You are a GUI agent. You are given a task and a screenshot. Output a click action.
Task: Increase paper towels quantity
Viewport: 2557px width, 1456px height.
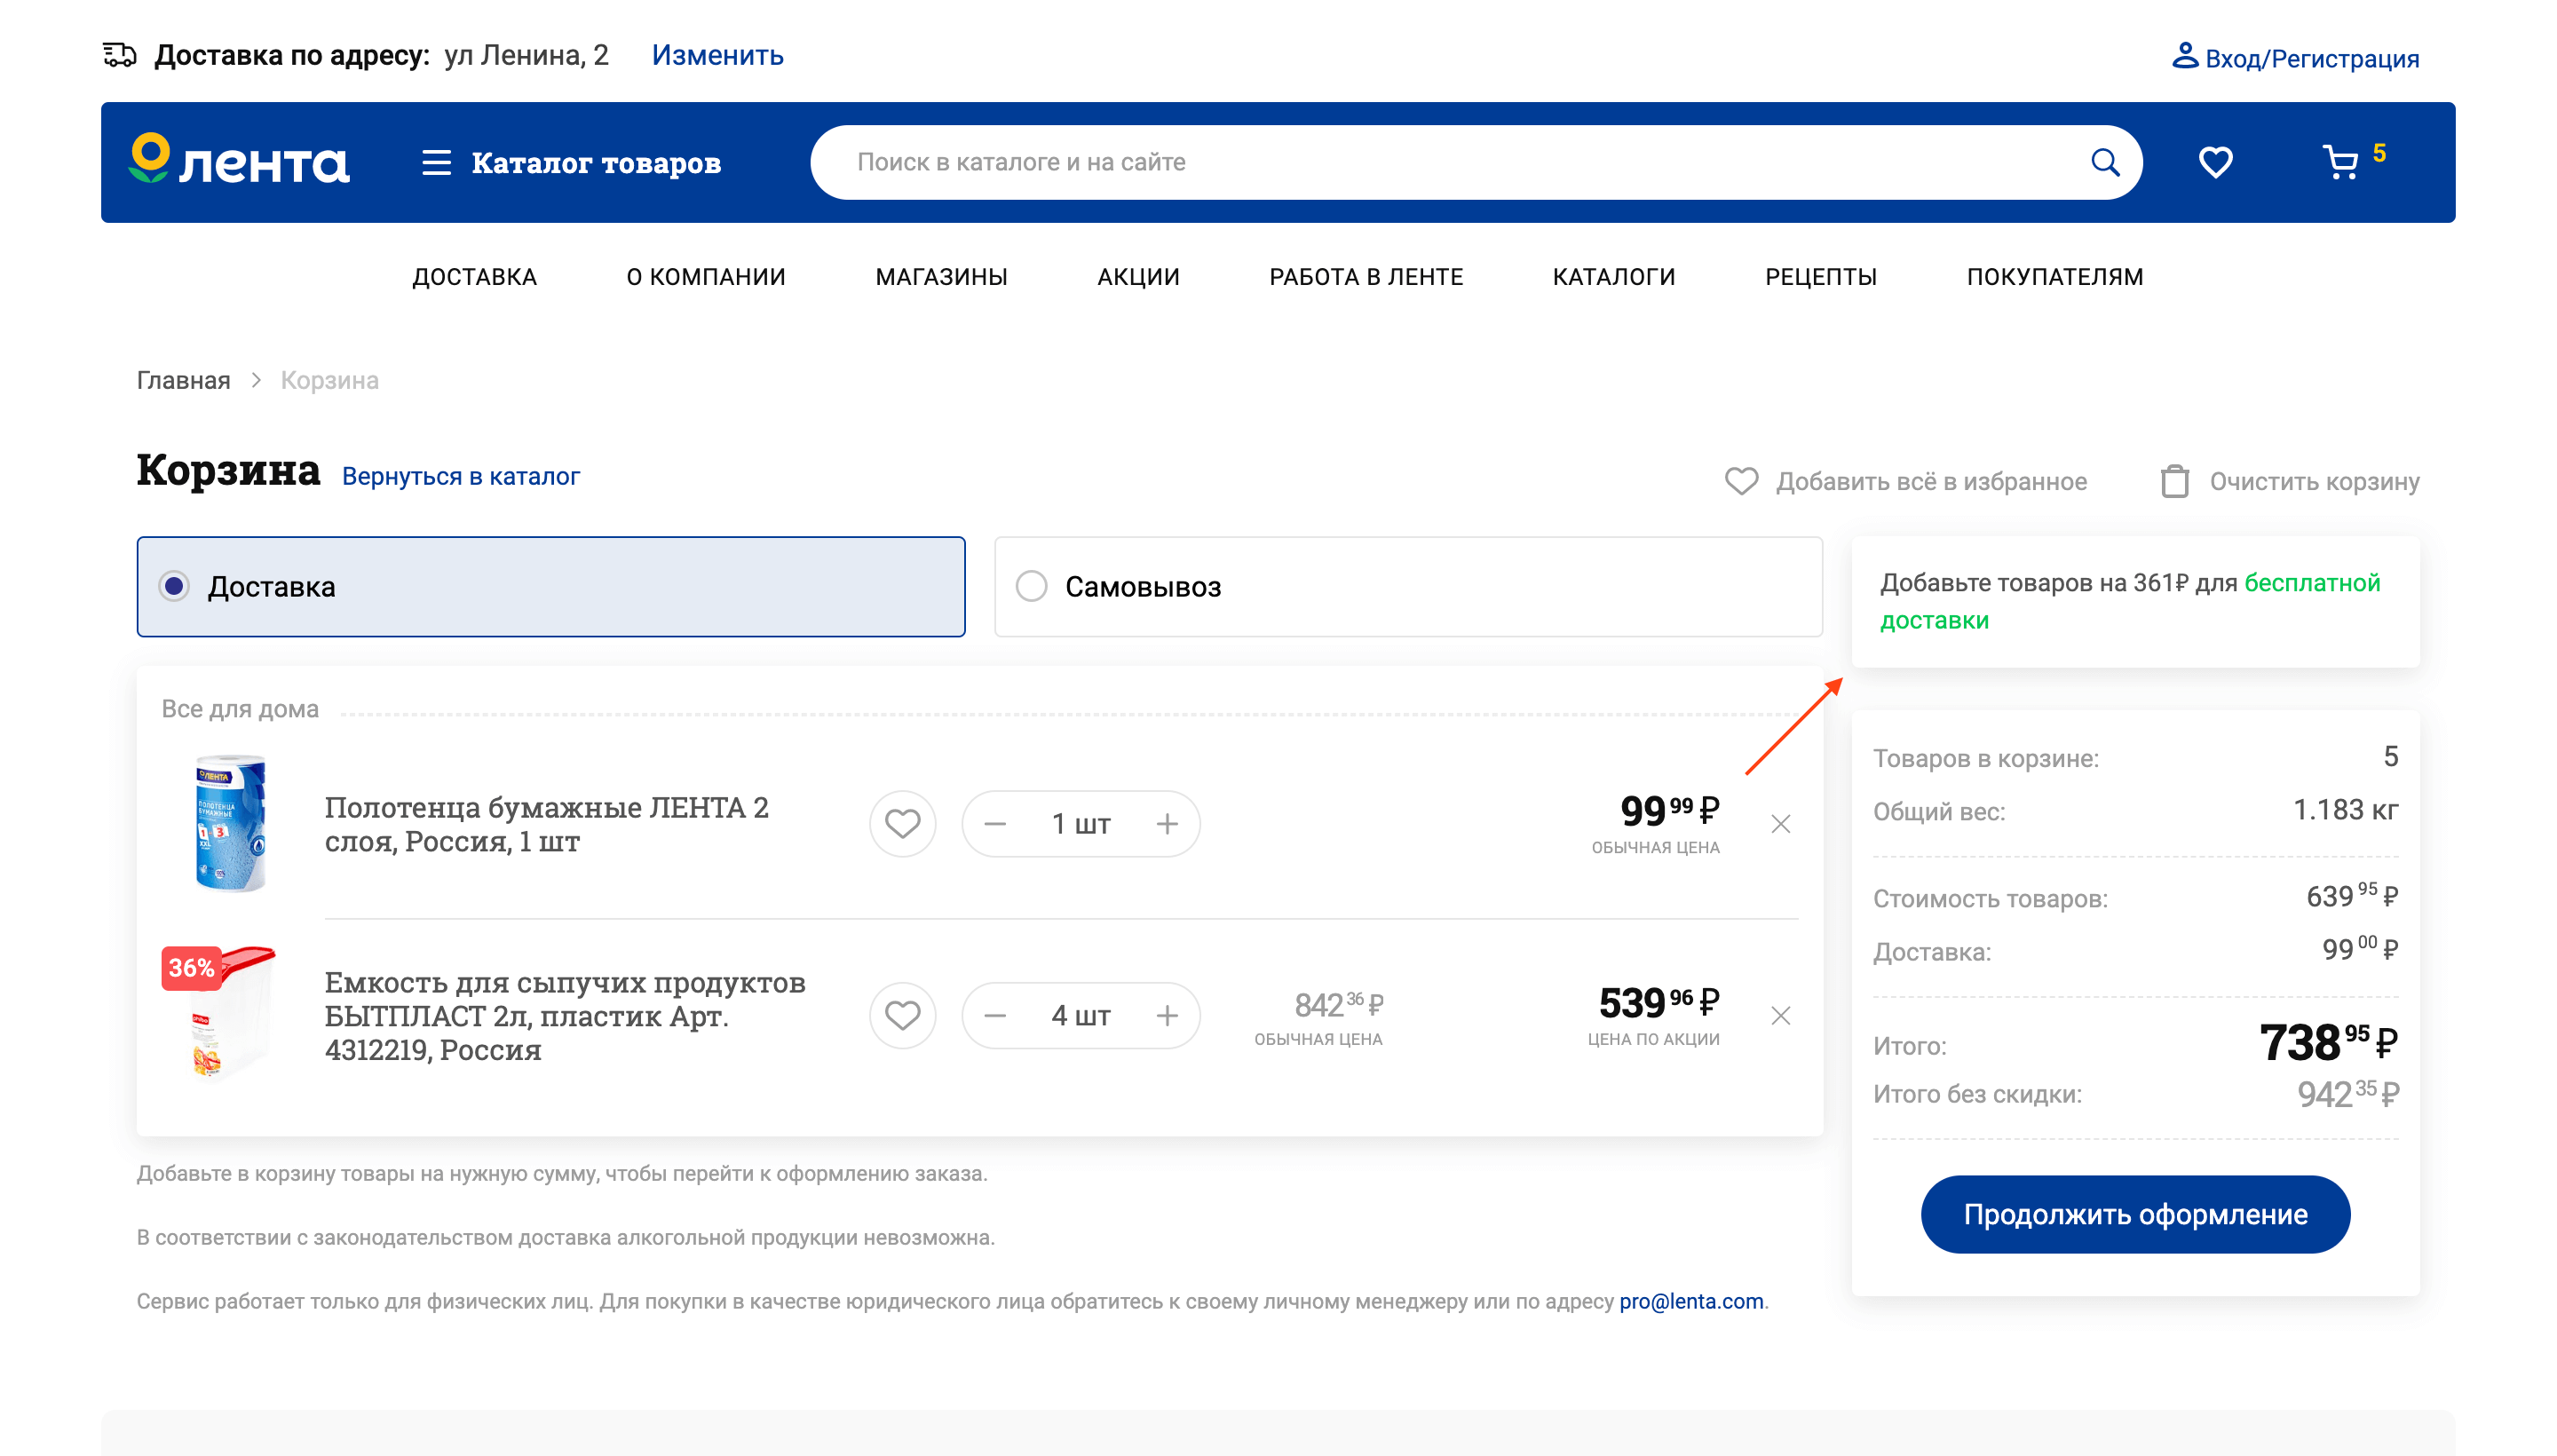tap(1167, 824)
